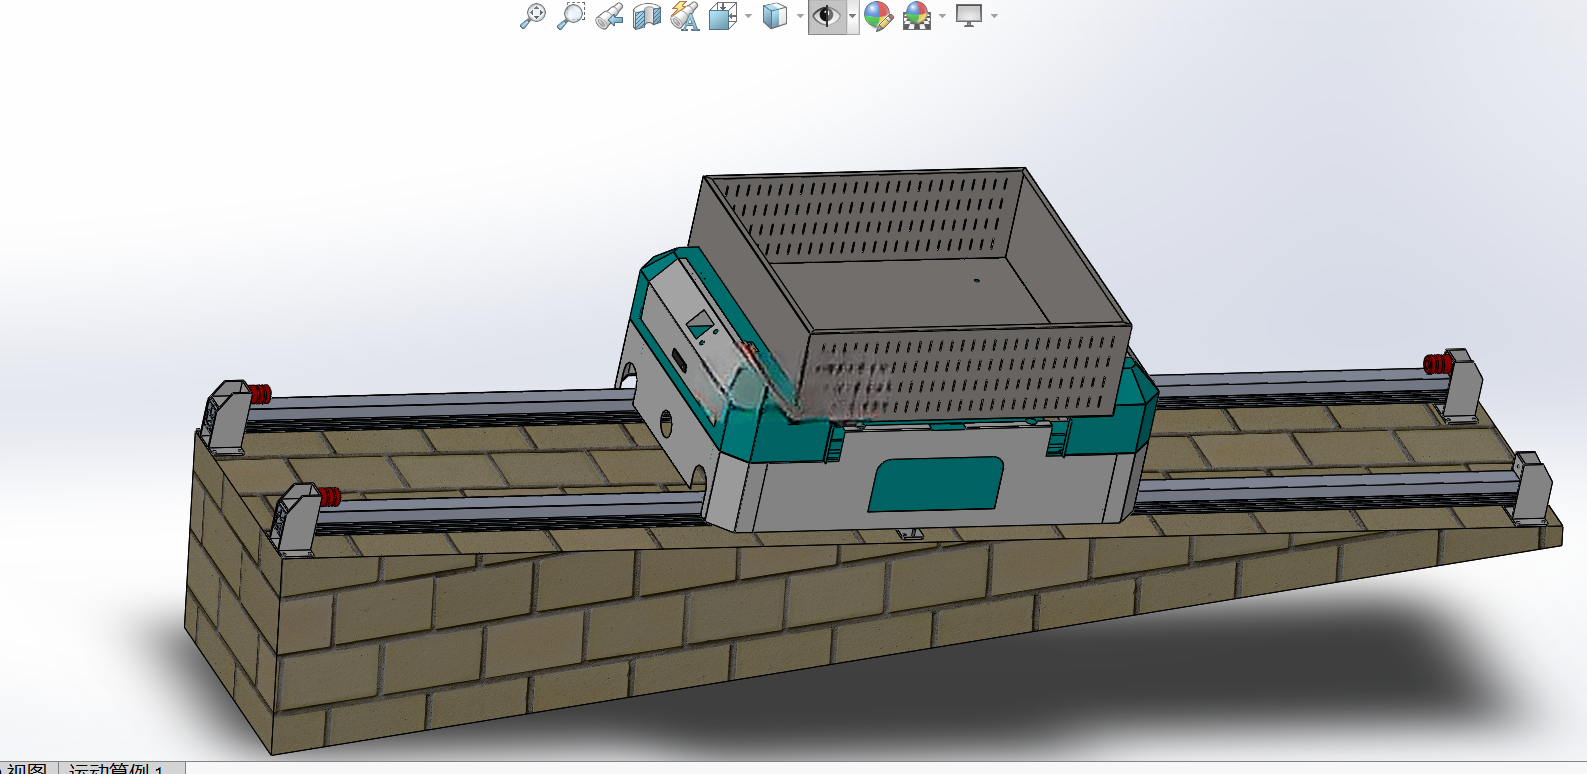Switch to the 运动算例 1 tab
This screenshot has height=774, width=1587.
click(x=115, y=768)
